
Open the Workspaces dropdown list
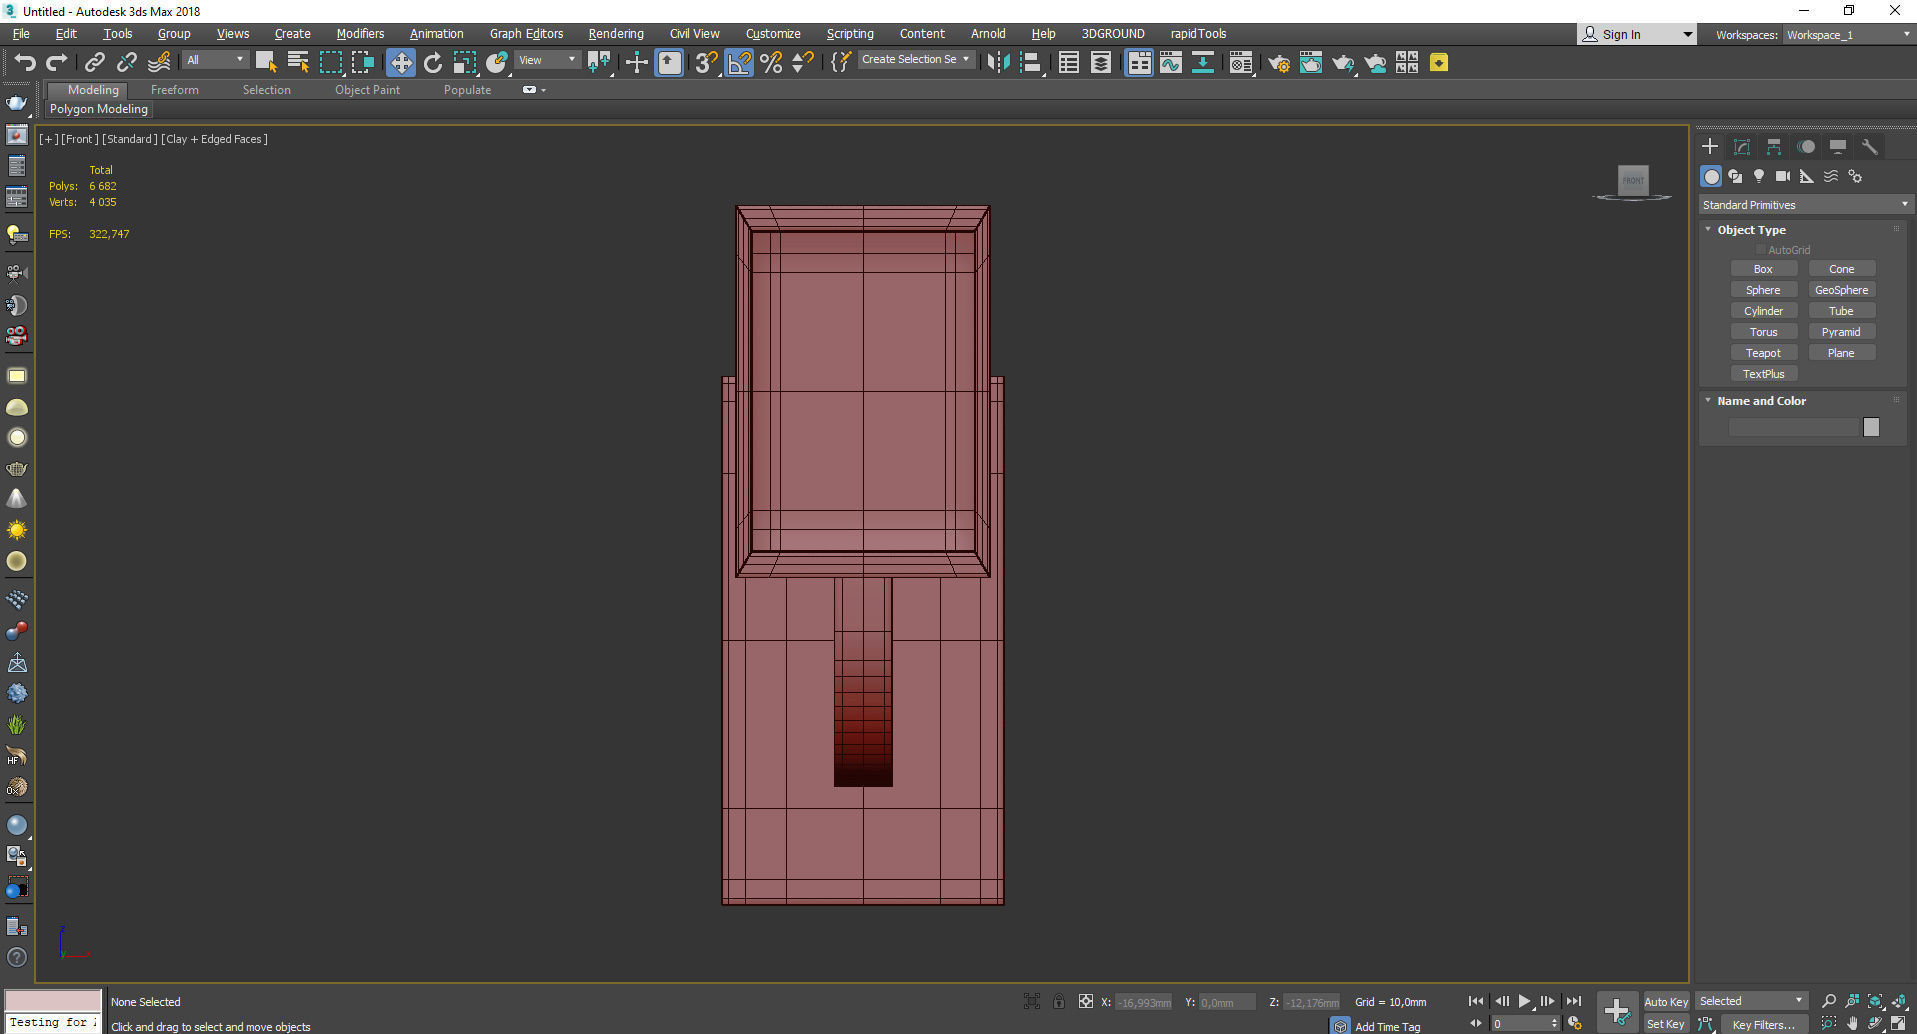point(1848,35)
